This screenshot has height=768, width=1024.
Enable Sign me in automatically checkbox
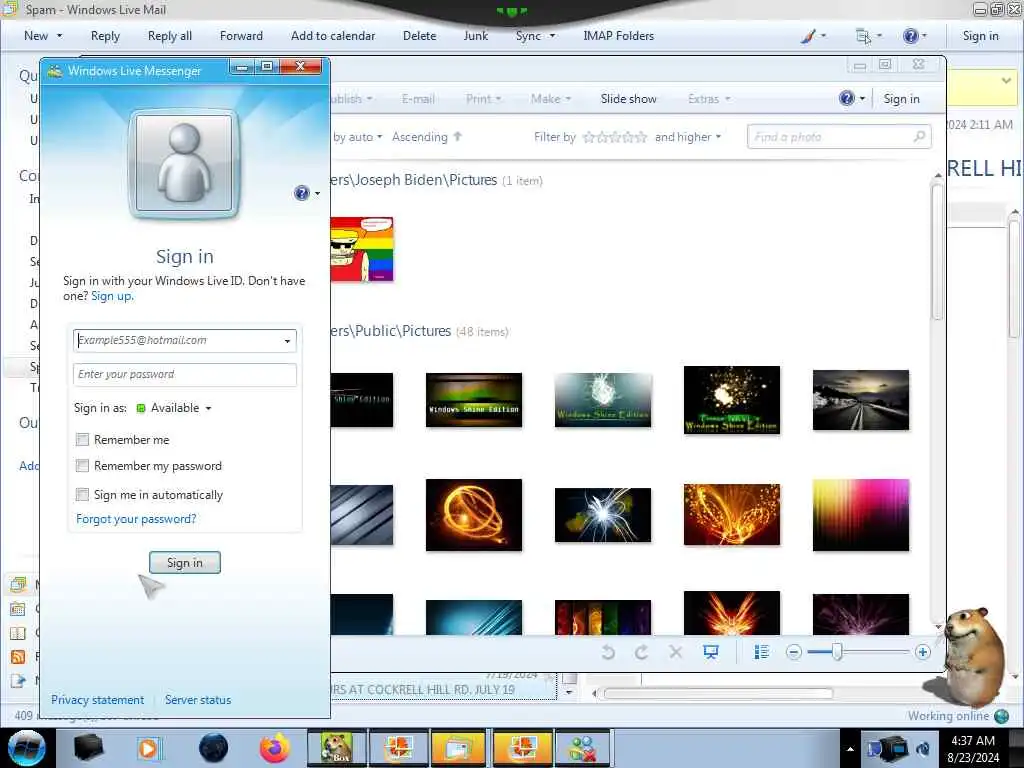click(82, 494)
